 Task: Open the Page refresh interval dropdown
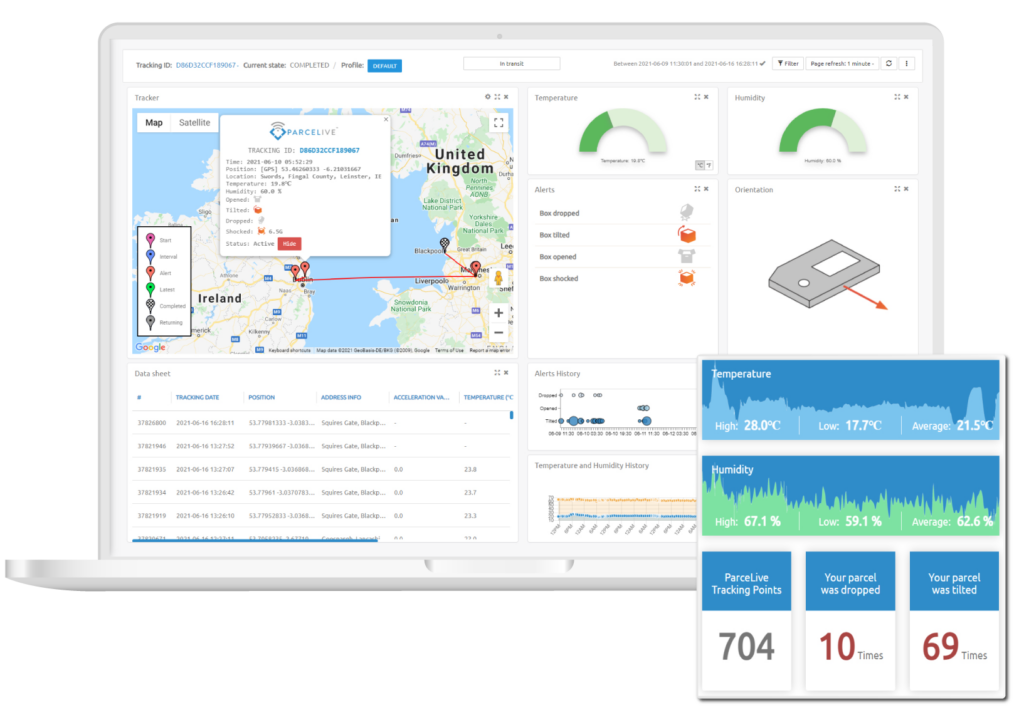tap(842, 63)
